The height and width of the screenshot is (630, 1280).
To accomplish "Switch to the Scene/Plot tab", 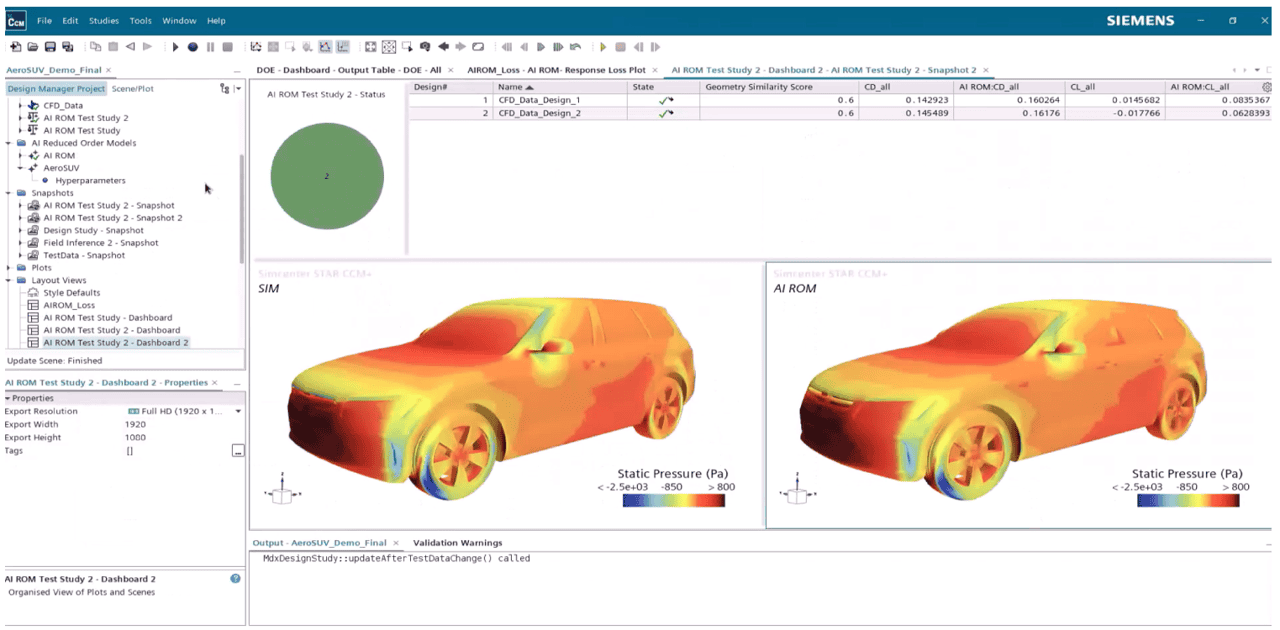I will pyautogui.click(x=133, y=89).
